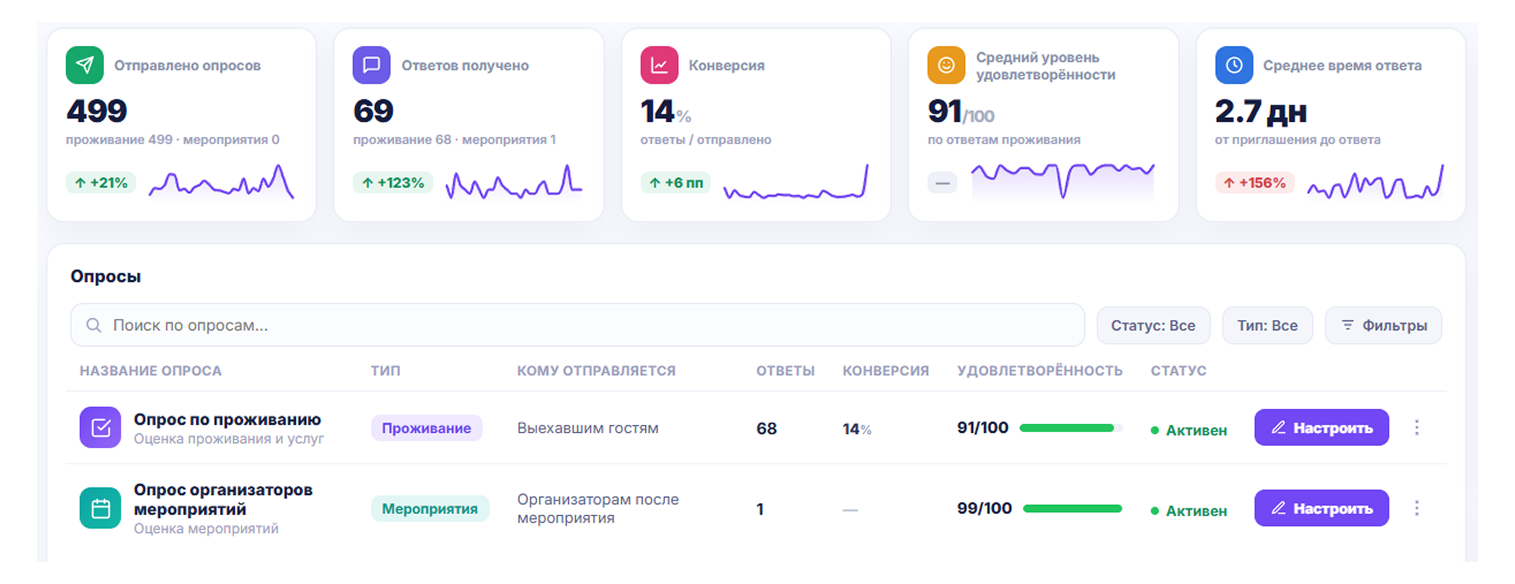Click the Отправлено опросов sparkline chart
Image resolution: width=1515 pixels, height=584 pixels.
point(221,182)
